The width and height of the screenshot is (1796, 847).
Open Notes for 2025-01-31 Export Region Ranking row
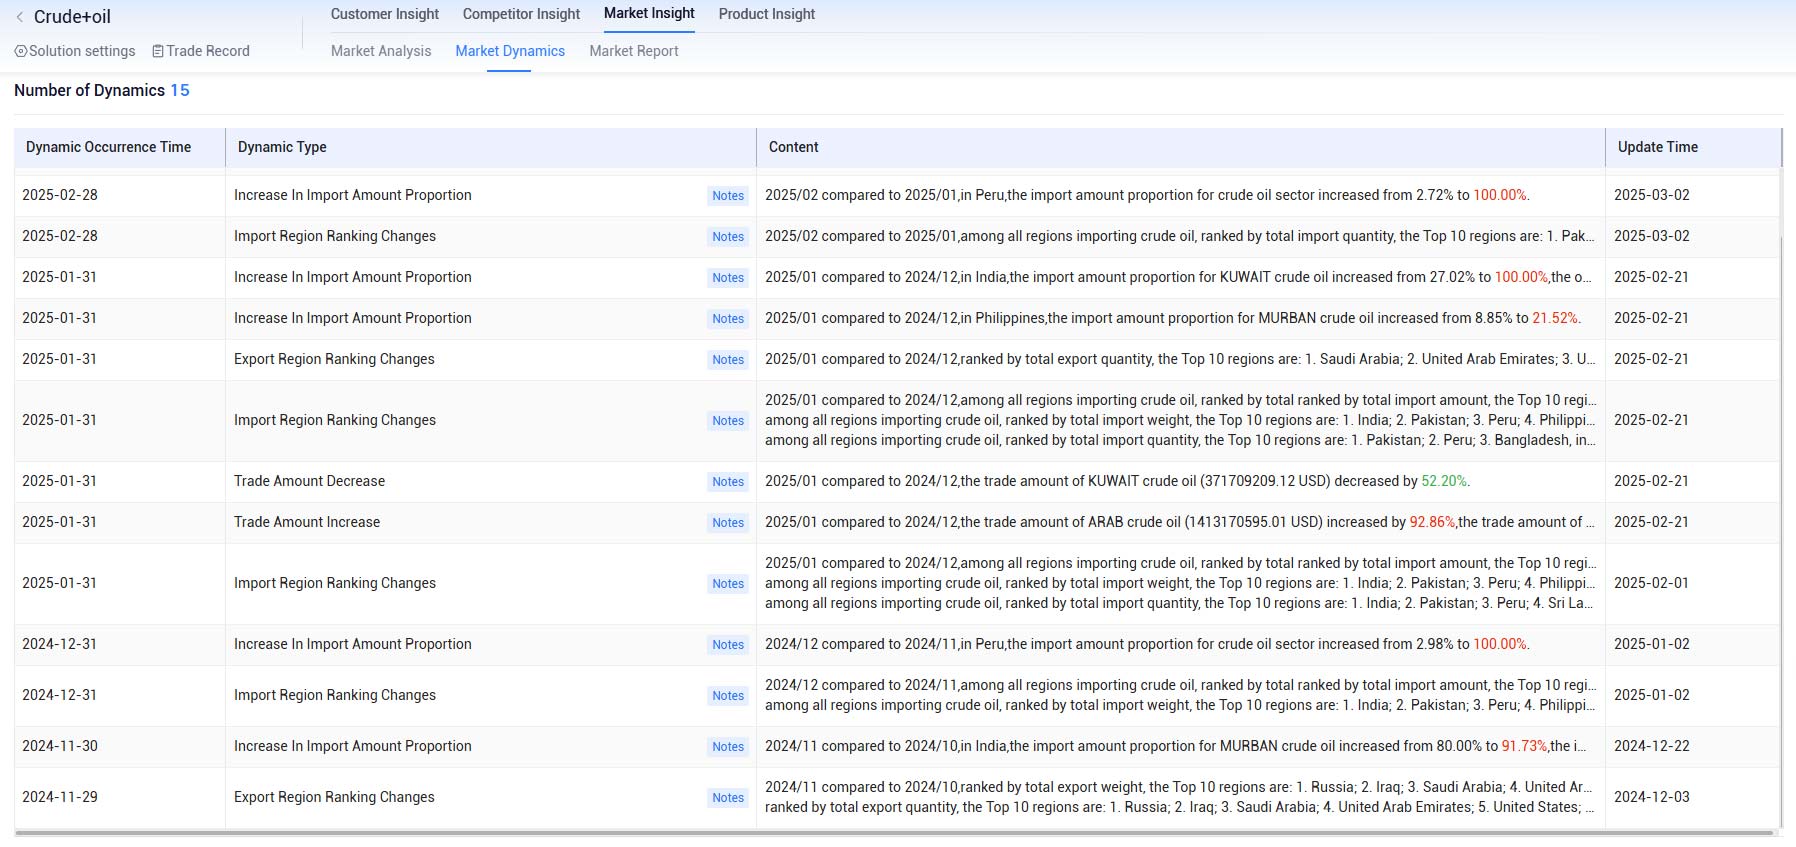[x=728, y=360]
